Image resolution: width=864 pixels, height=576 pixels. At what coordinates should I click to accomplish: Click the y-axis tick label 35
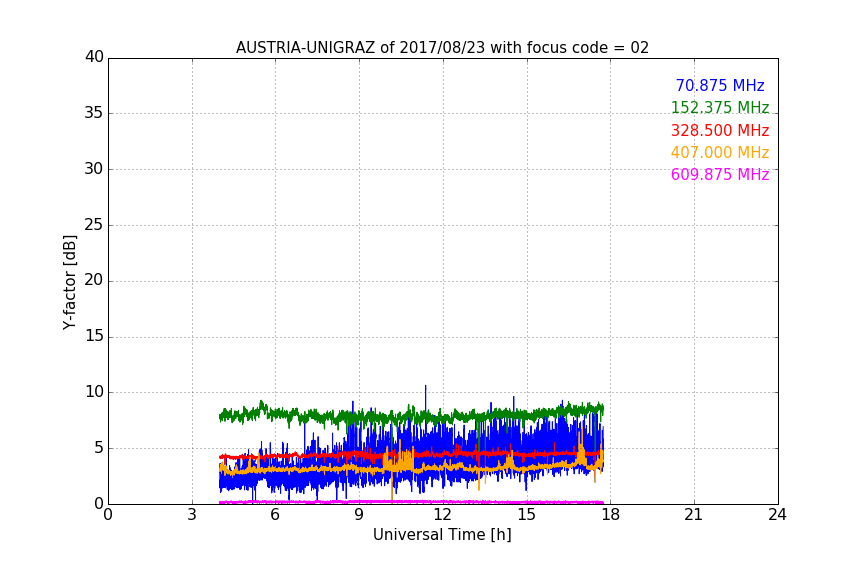point(94,113)
